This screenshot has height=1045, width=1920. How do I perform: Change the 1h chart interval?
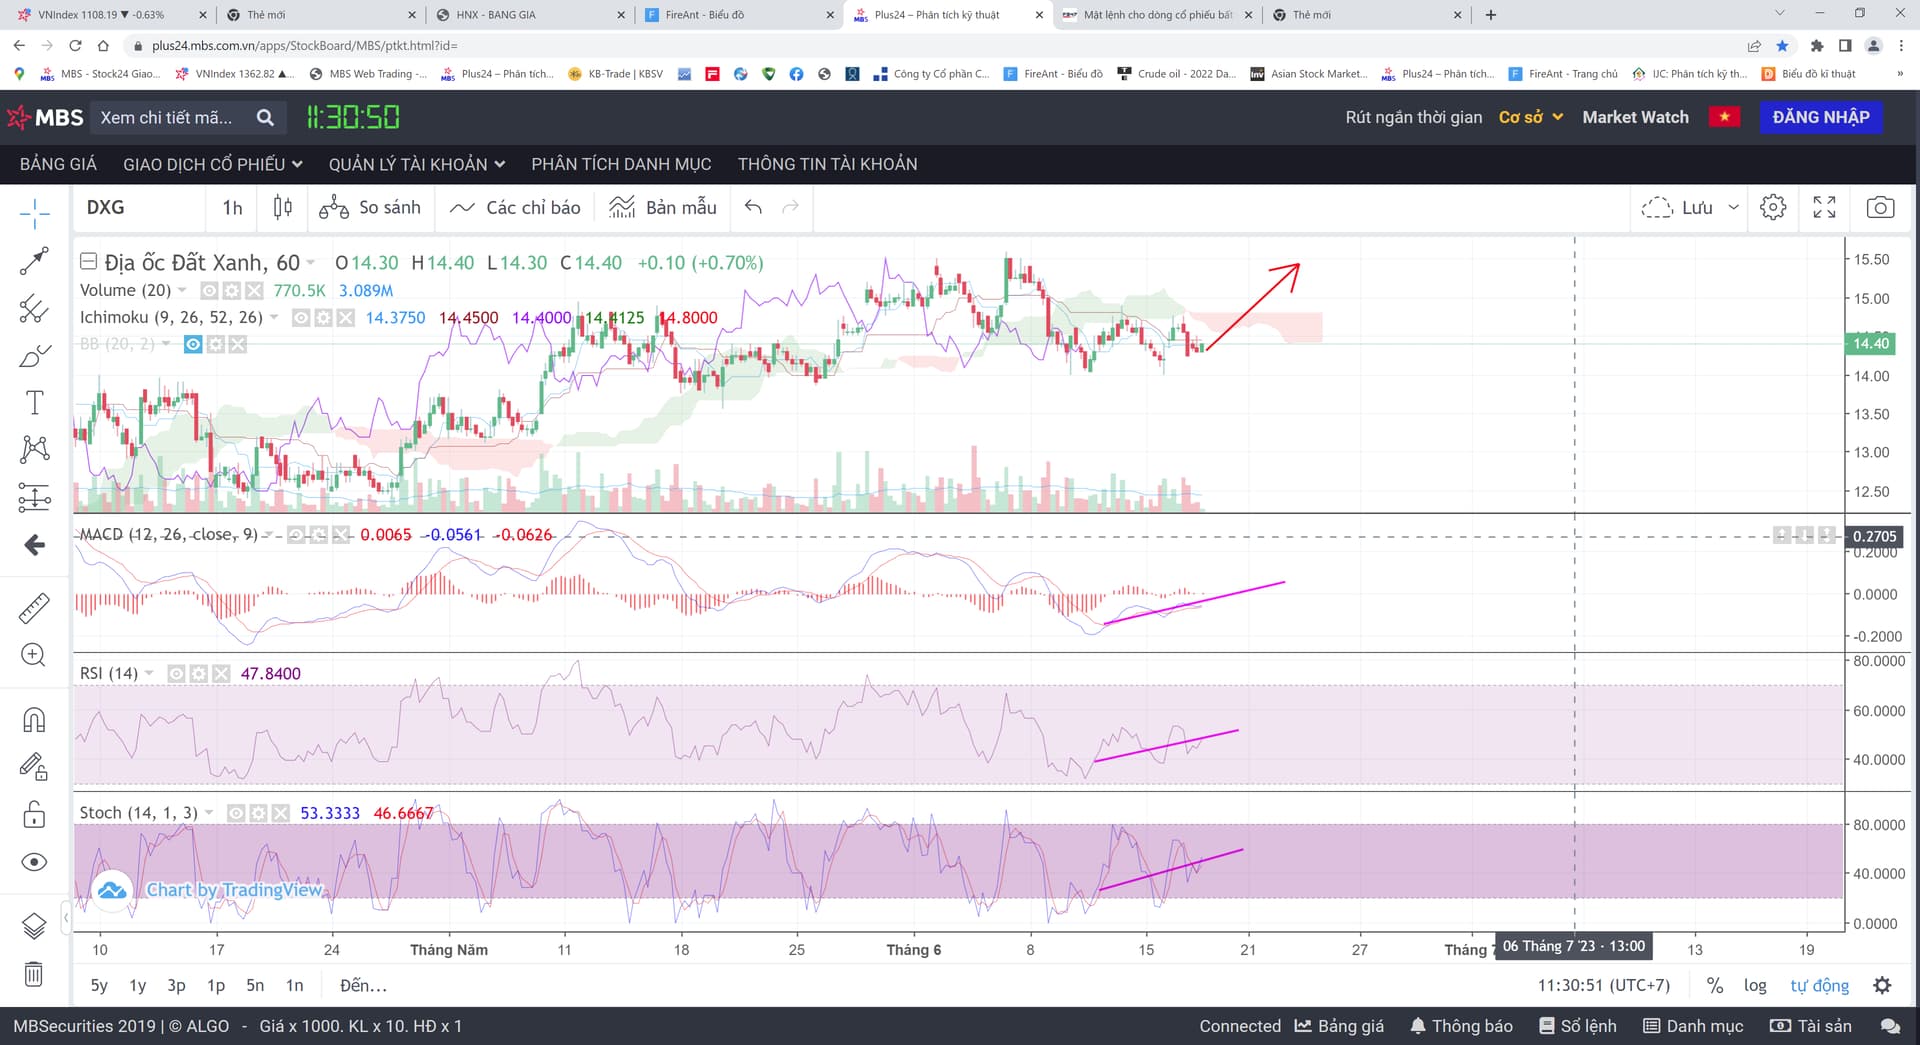pyautogui.click(x=232, y=207)
